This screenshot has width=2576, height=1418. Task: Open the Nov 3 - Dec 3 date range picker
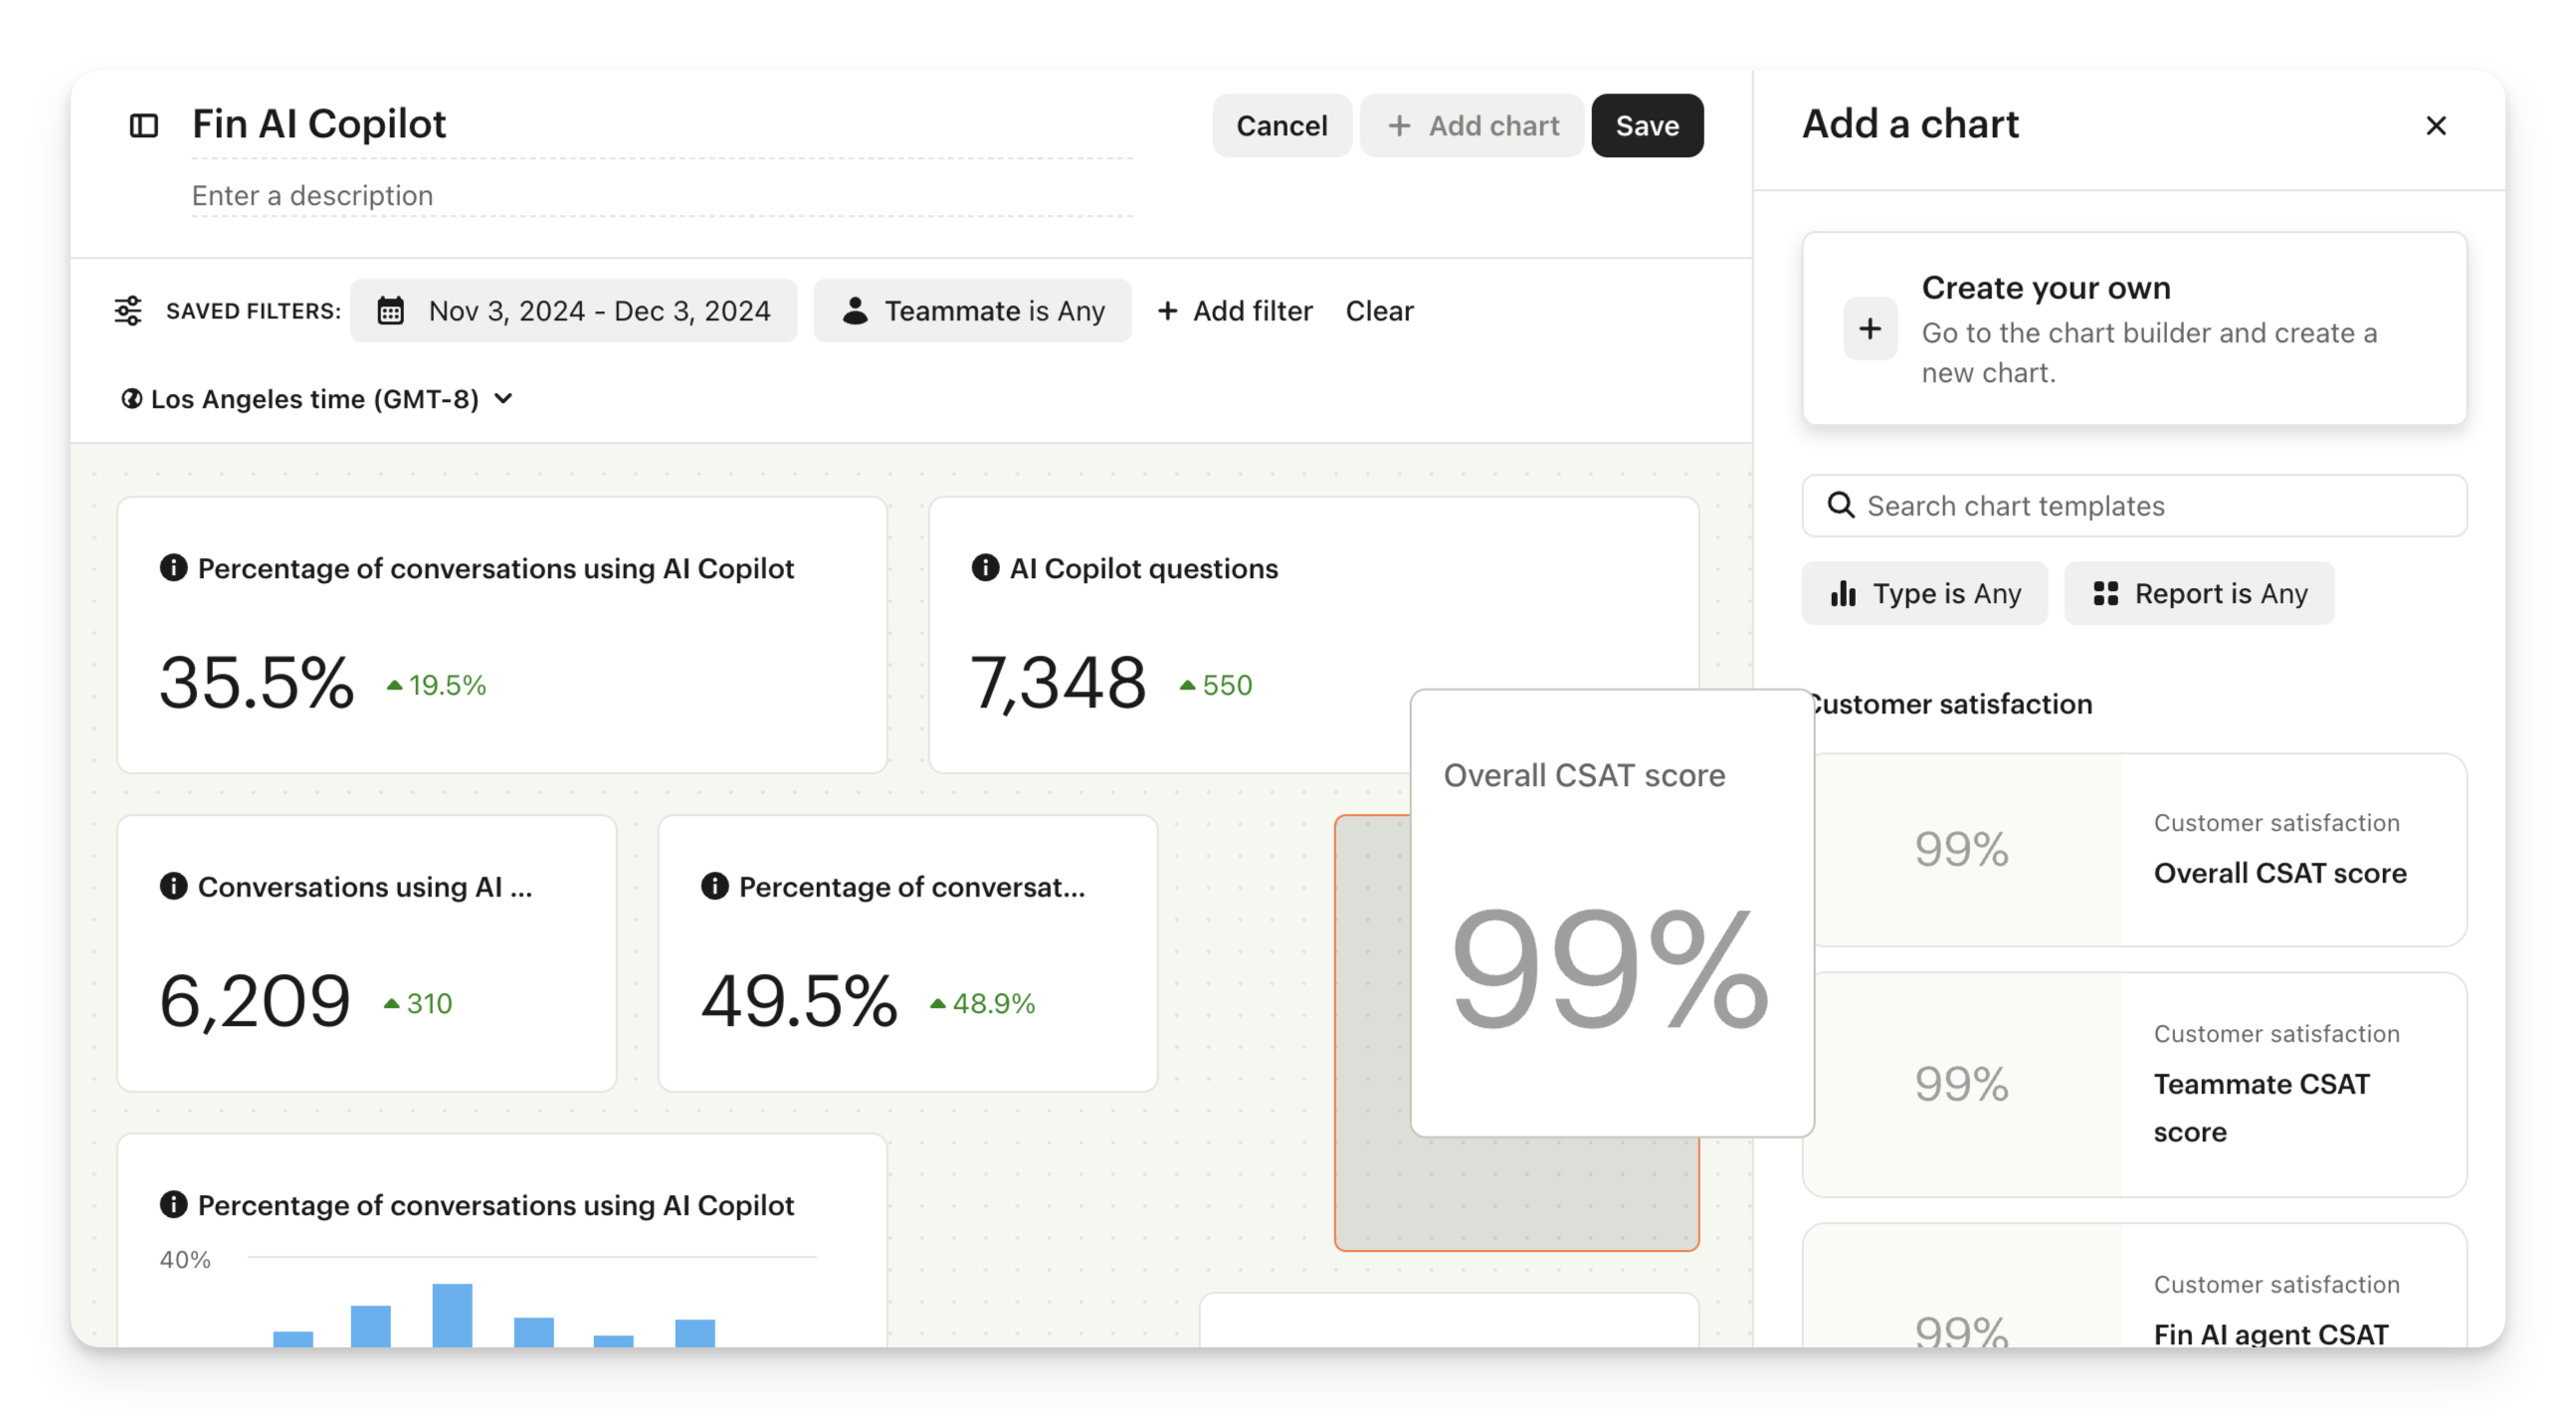[573, 311]
